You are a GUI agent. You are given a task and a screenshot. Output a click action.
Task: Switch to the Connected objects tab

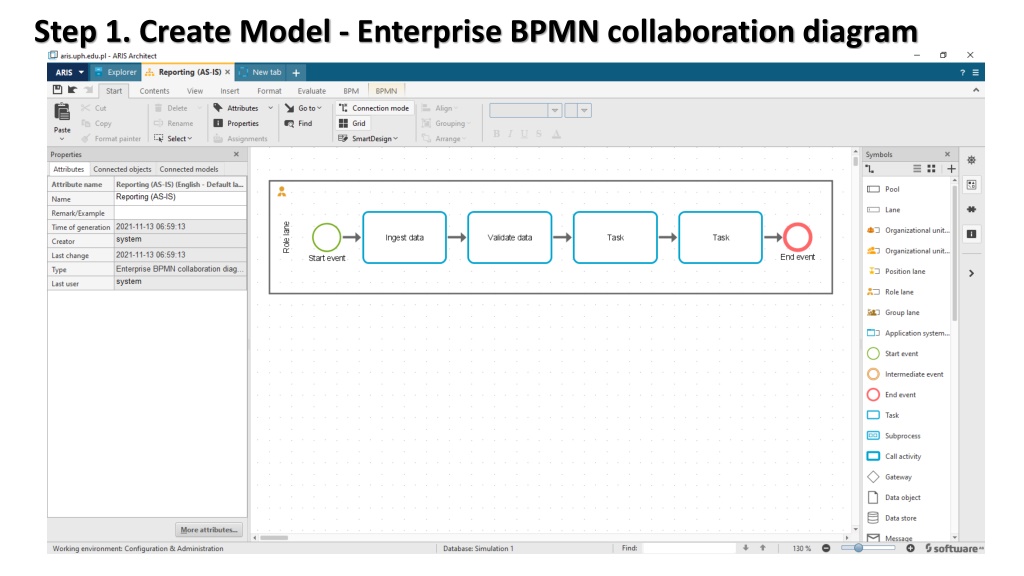[x=122, y=169]
